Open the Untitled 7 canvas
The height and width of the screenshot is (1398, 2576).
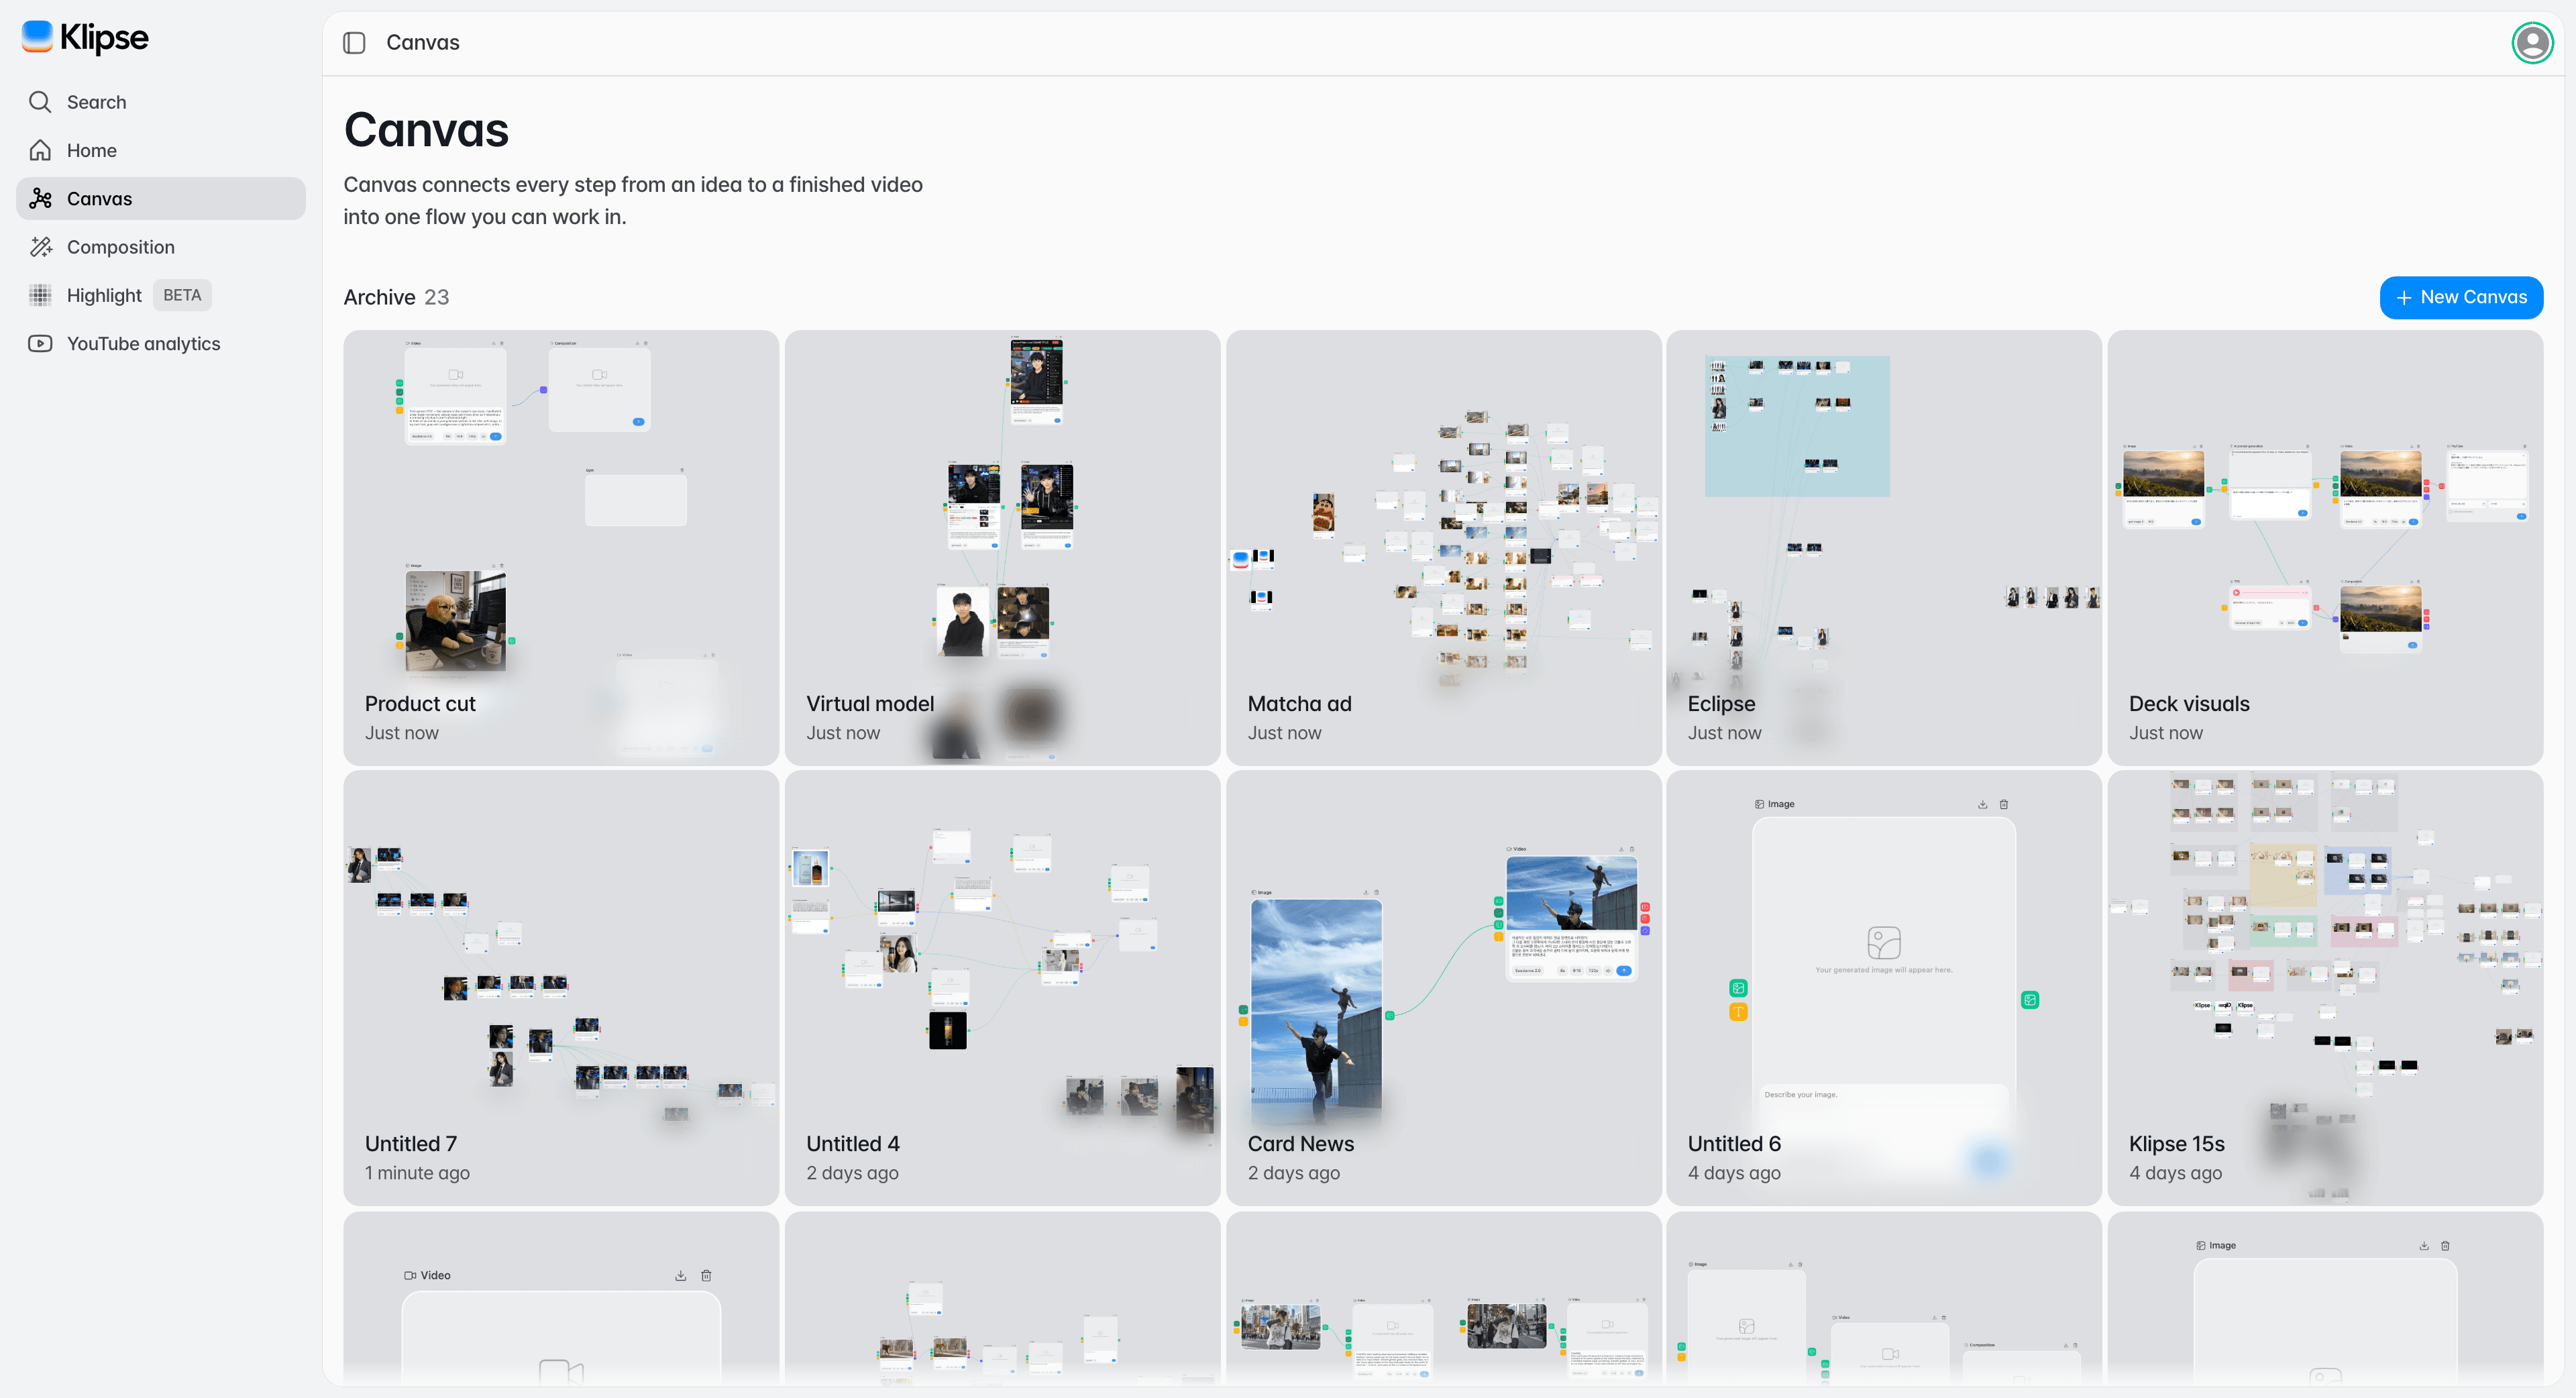click(561, 988)
